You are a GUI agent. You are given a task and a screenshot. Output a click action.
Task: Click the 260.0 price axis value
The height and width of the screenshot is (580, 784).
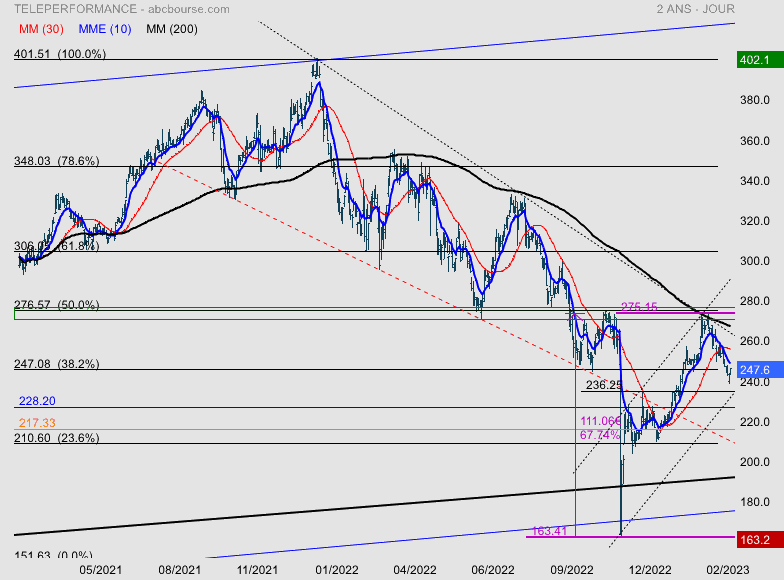pyautogui.click(x=754, y=341)
